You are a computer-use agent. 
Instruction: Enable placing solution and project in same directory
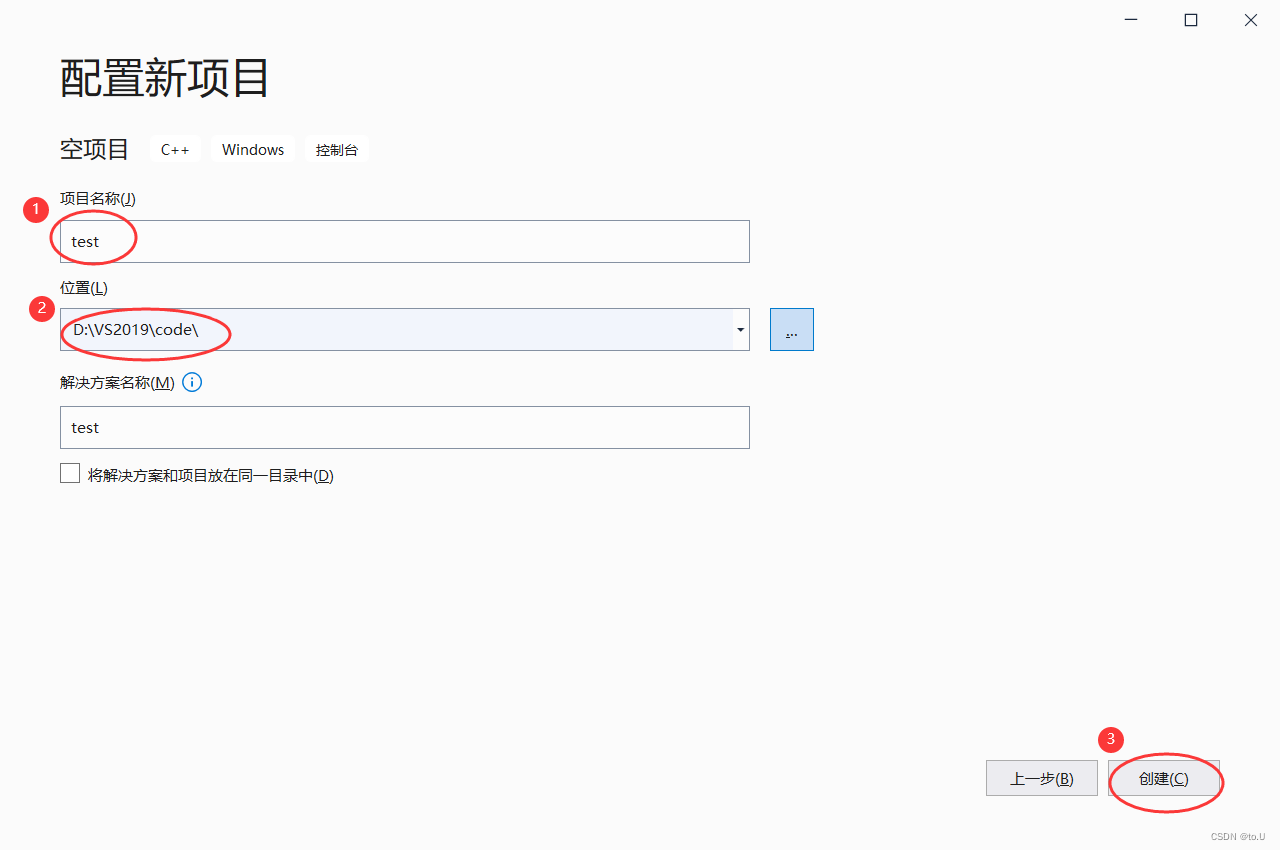coord(70,474)
